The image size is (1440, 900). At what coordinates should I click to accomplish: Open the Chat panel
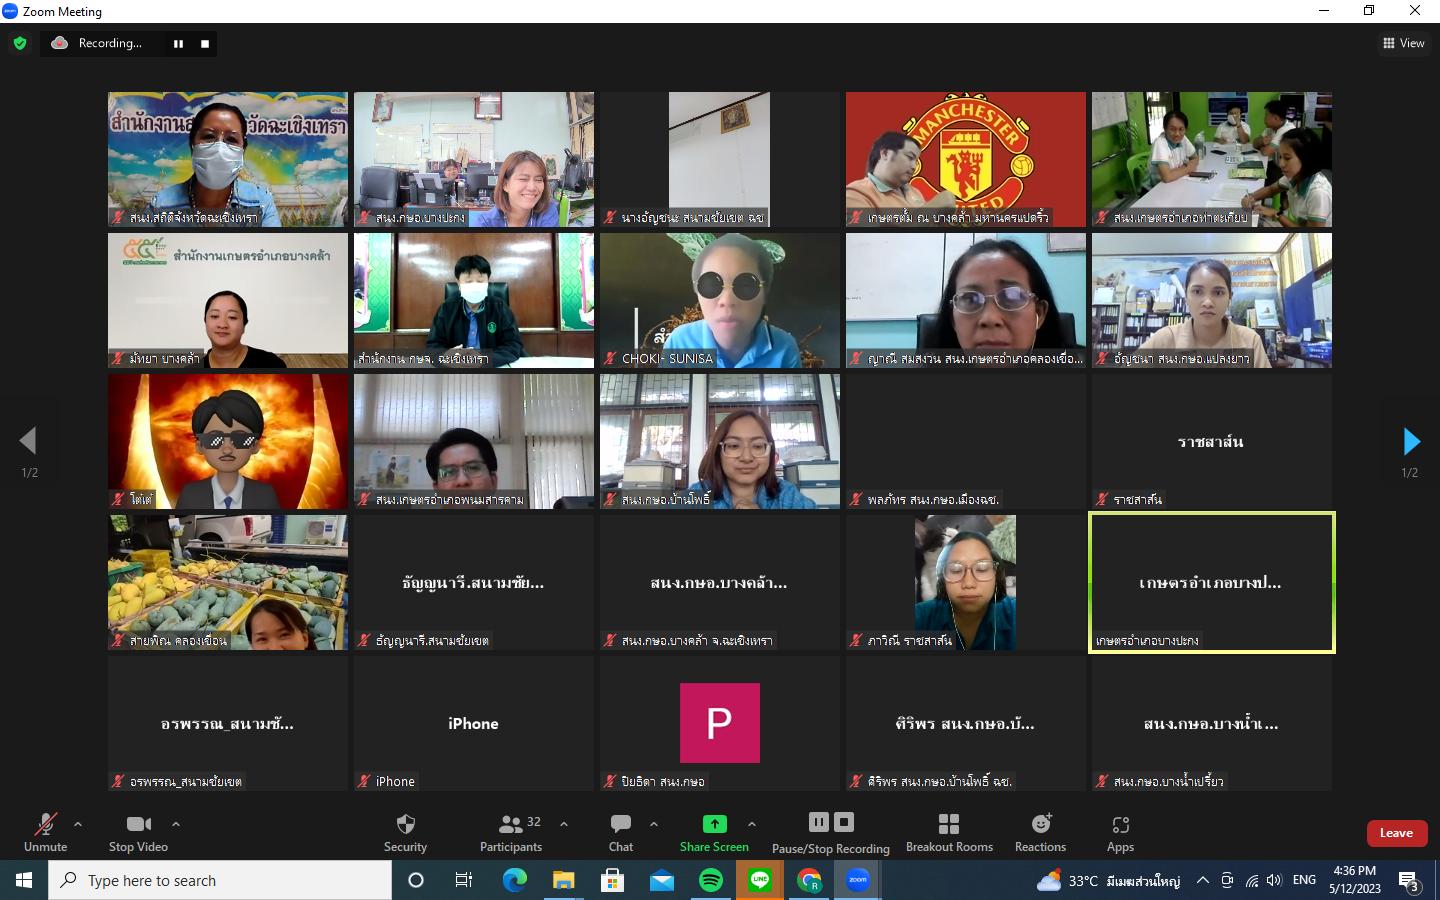[x=620, y=825]
